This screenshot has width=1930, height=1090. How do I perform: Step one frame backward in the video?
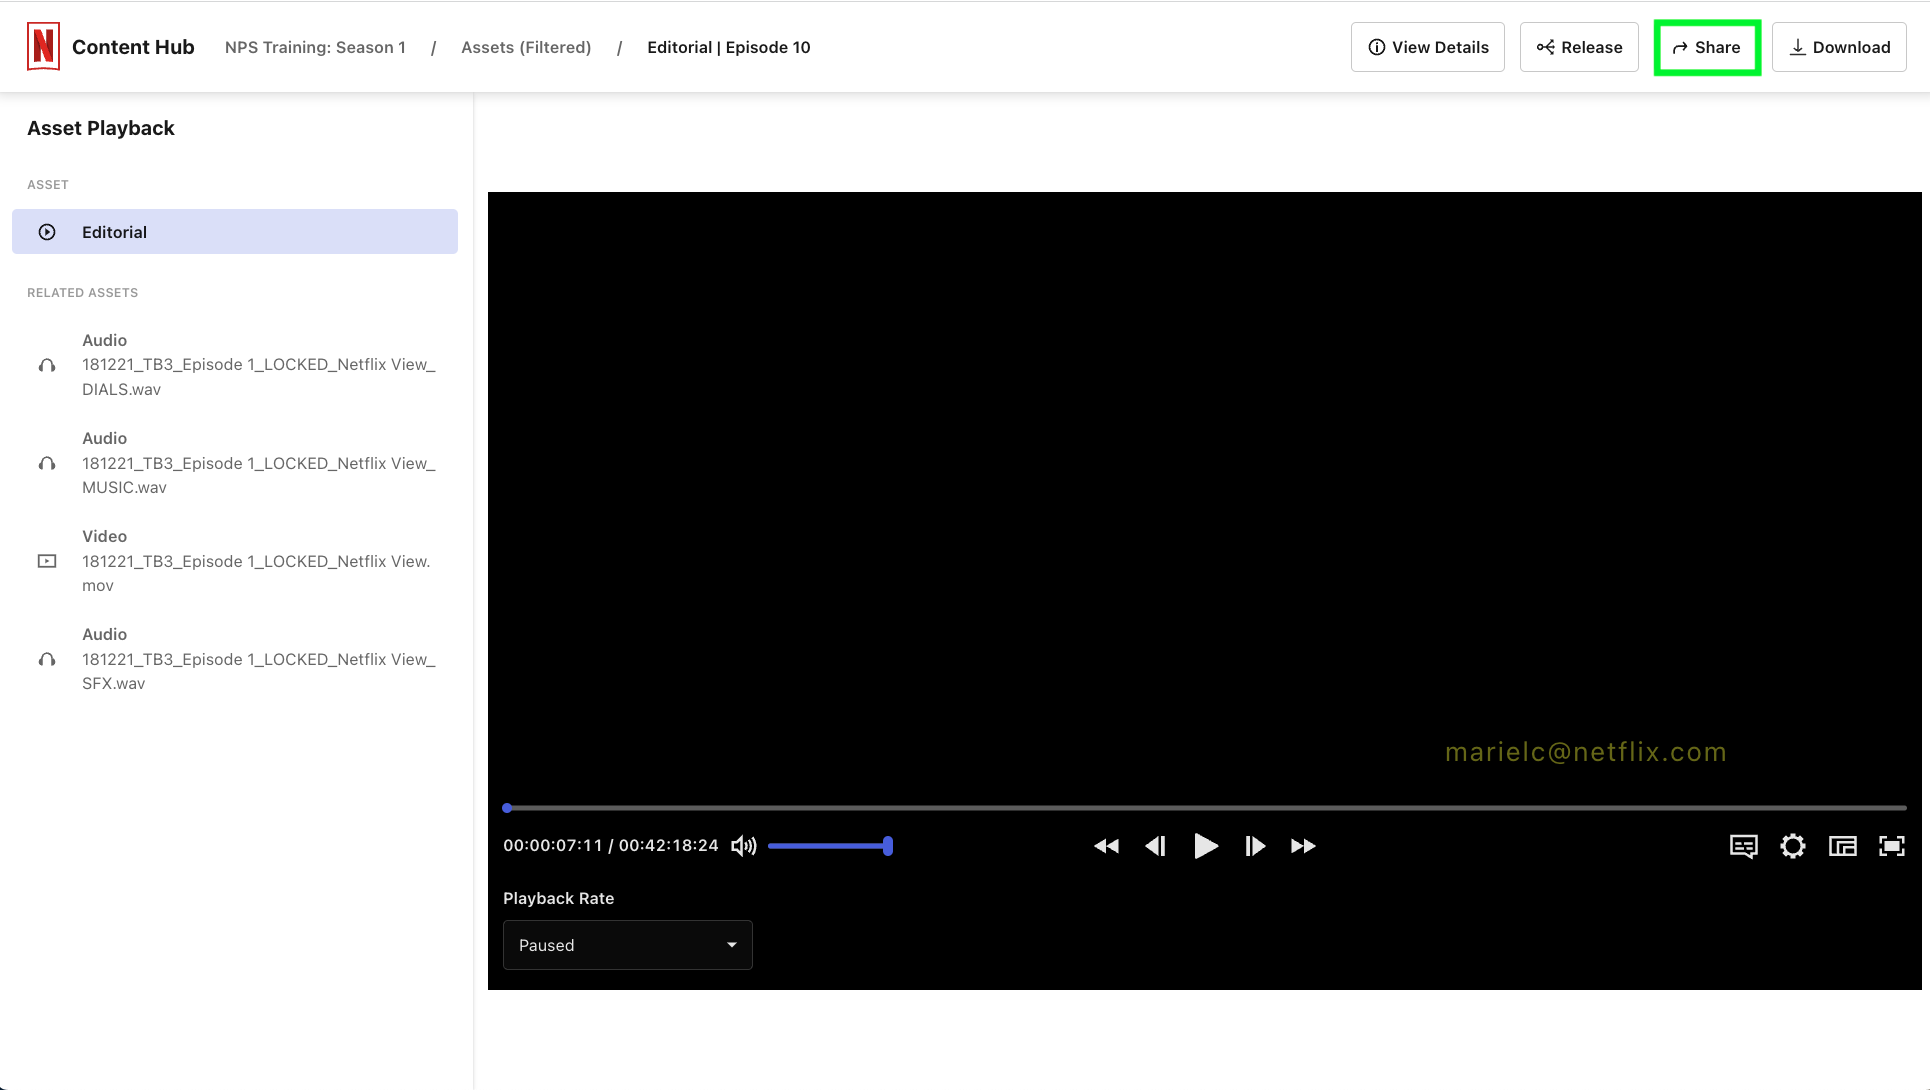[x=1155, y=845]
